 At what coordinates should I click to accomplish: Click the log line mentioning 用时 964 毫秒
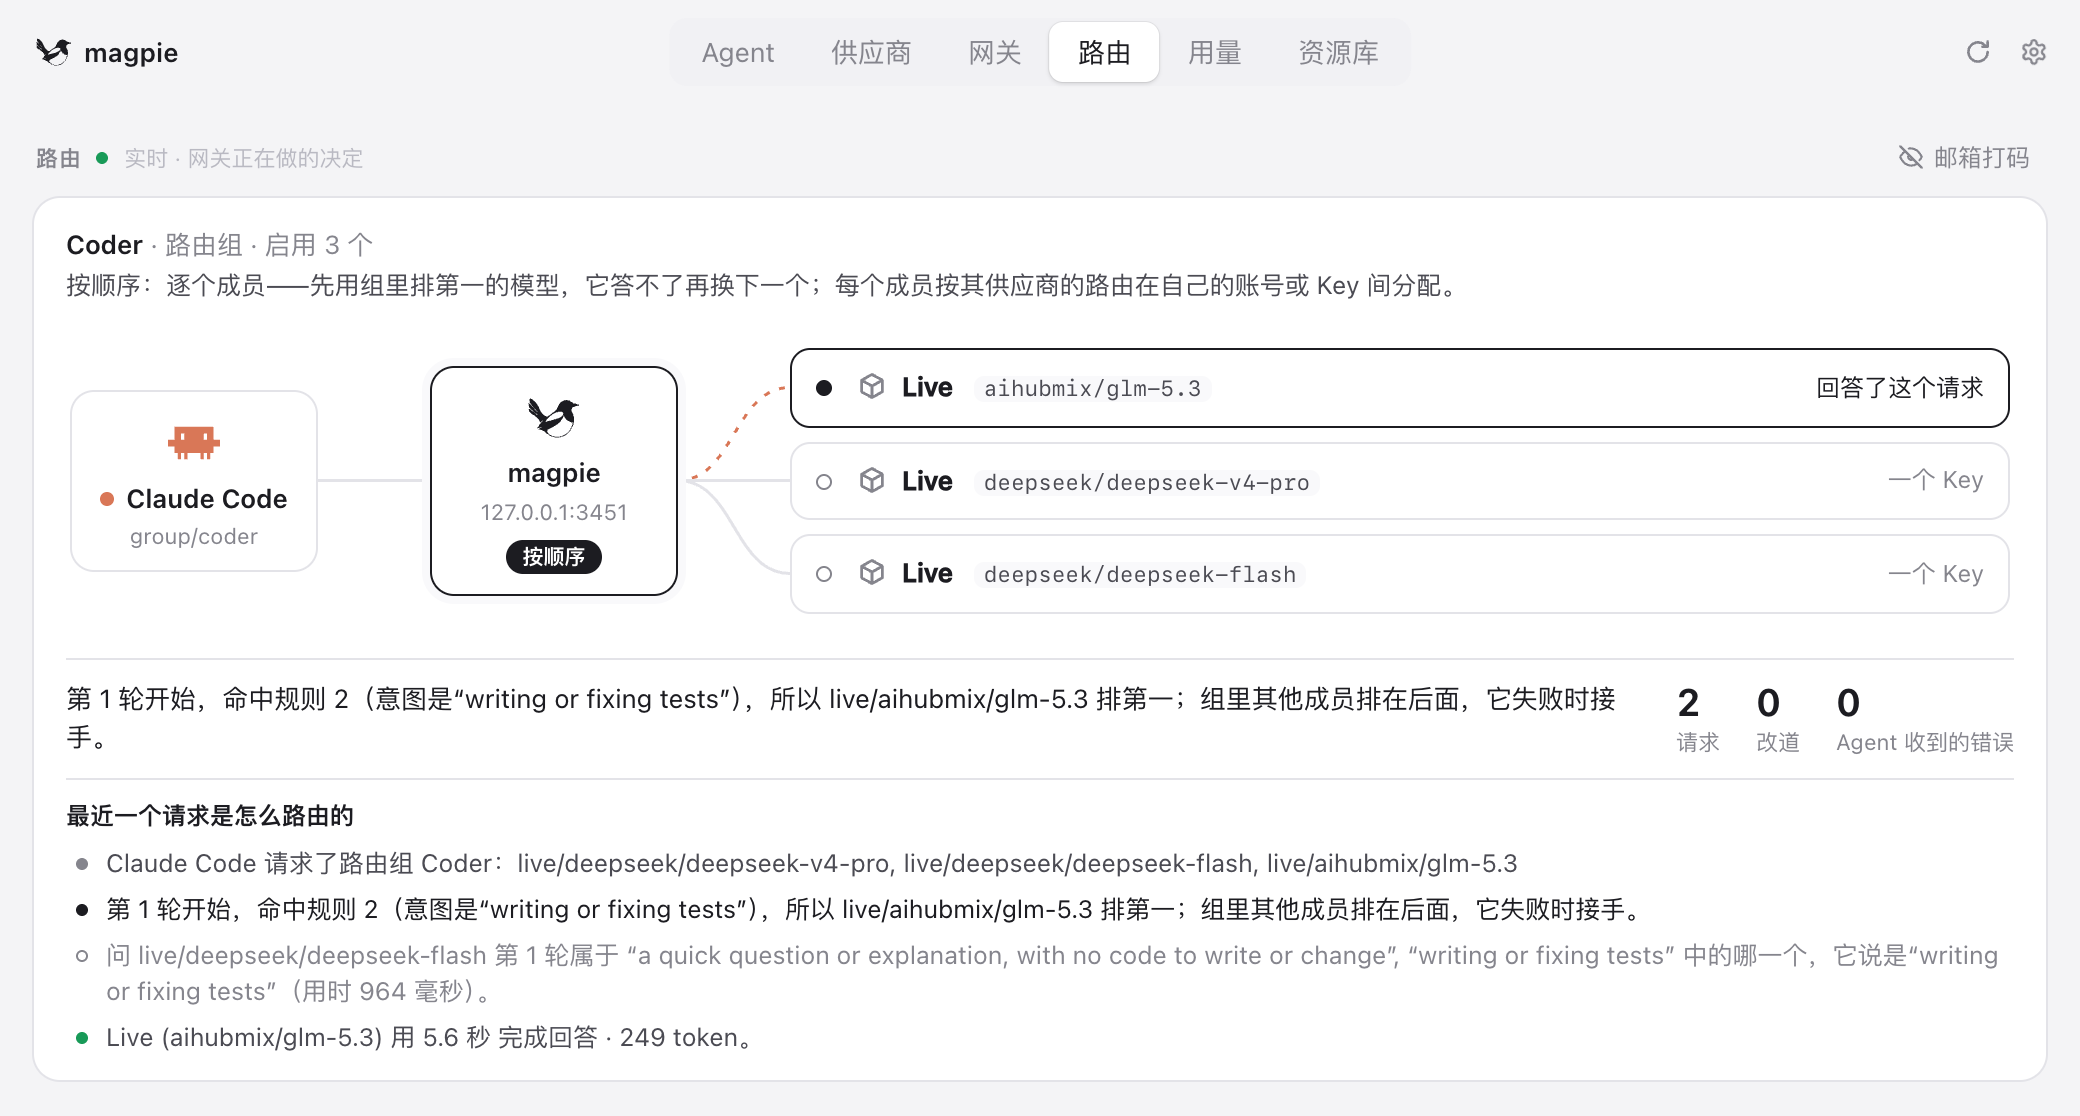pyautogui.click(x=1052, y=973)
